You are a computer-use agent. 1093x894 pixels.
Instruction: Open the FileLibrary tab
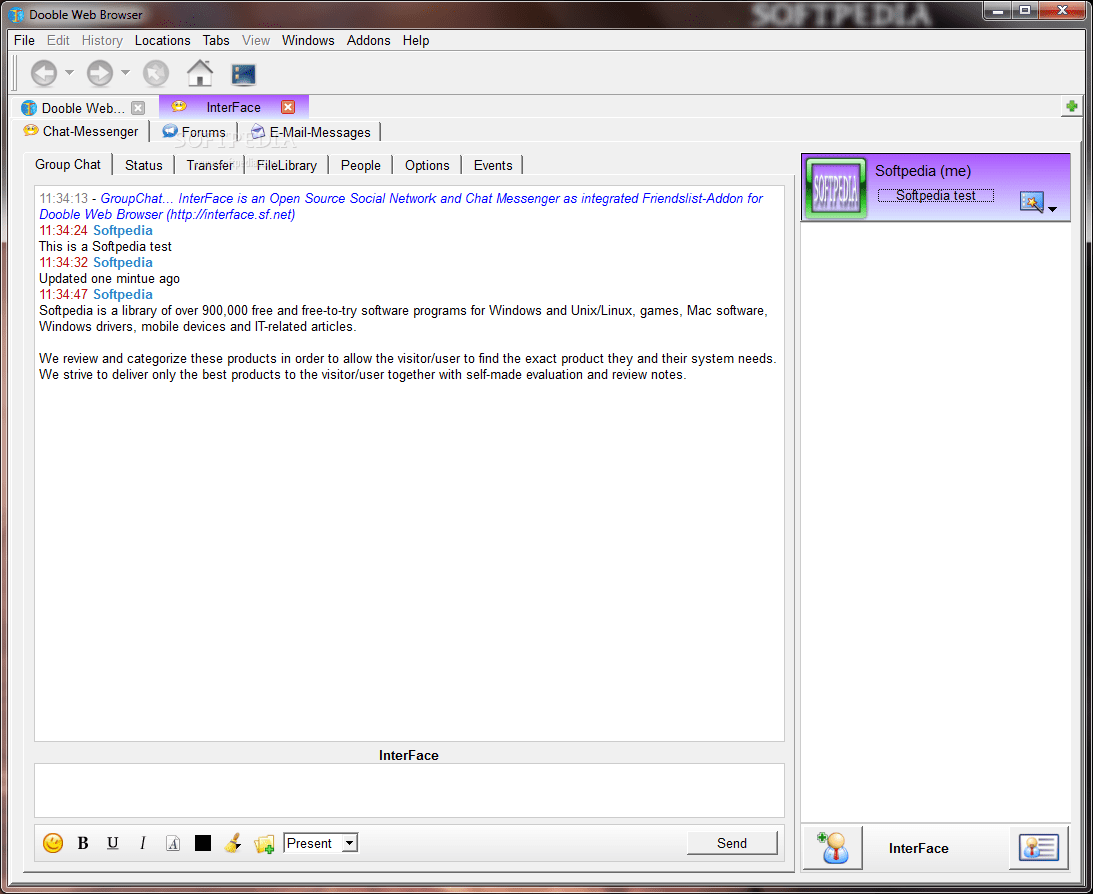(286, 165)
